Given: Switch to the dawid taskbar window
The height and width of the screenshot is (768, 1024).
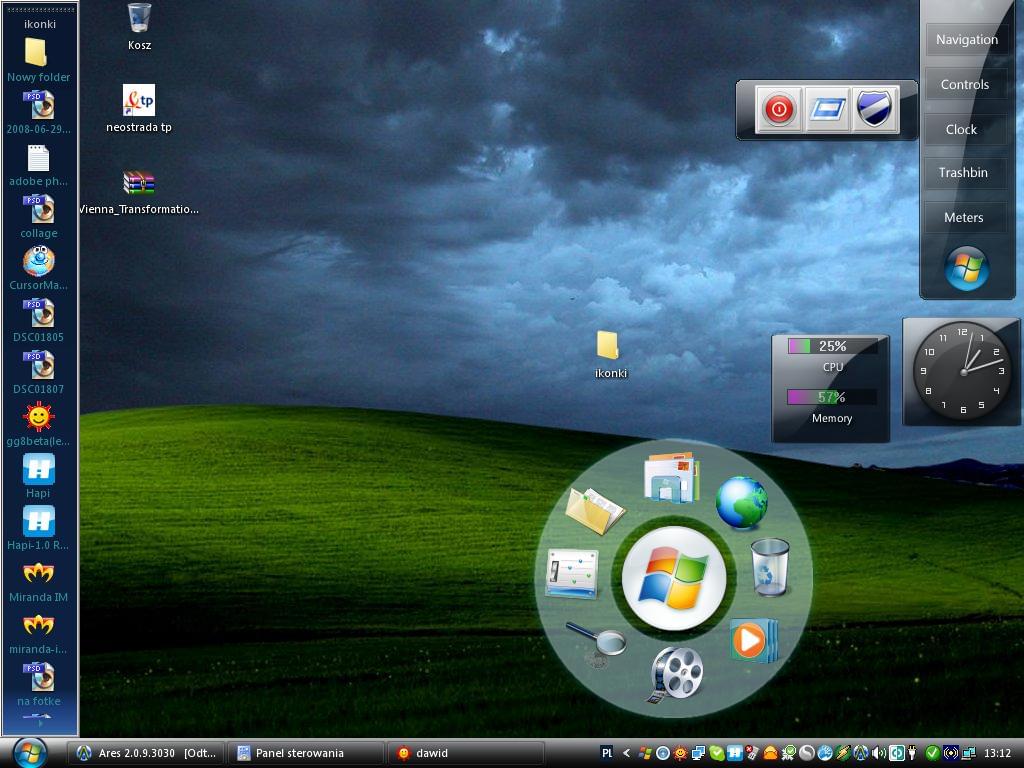Looking at the screenshot, I should click(466, 753).
